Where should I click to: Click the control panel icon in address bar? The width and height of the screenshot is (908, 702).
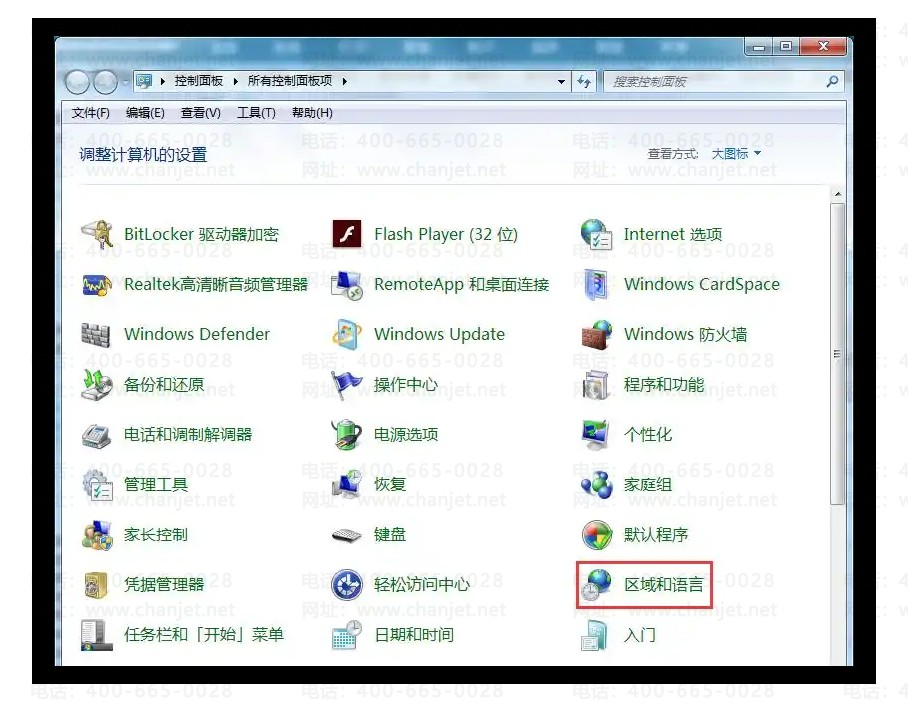pos(144,82)
